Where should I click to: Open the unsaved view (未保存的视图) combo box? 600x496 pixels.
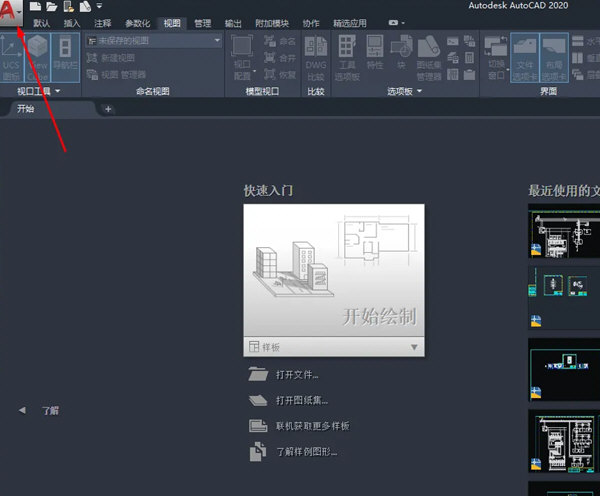coord(153,41)
